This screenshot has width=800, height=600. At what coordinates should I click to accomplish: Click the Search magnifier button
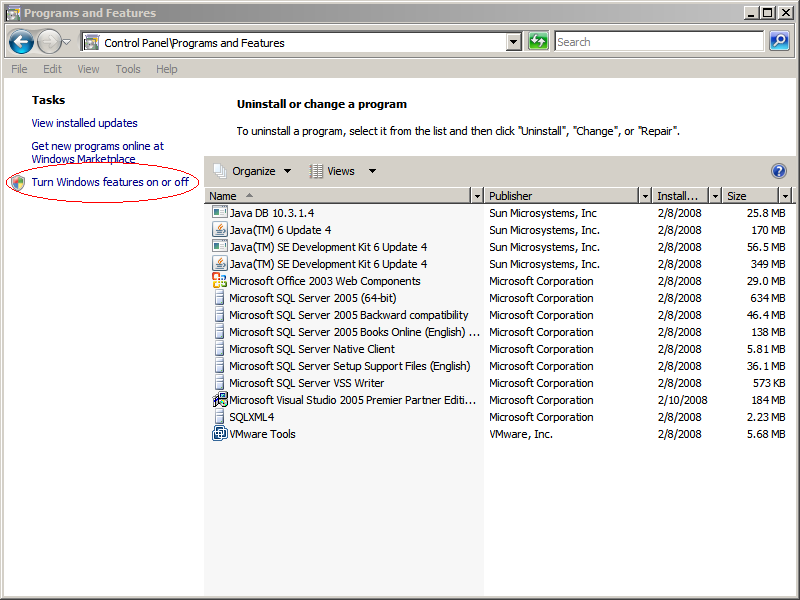[779, 41]
